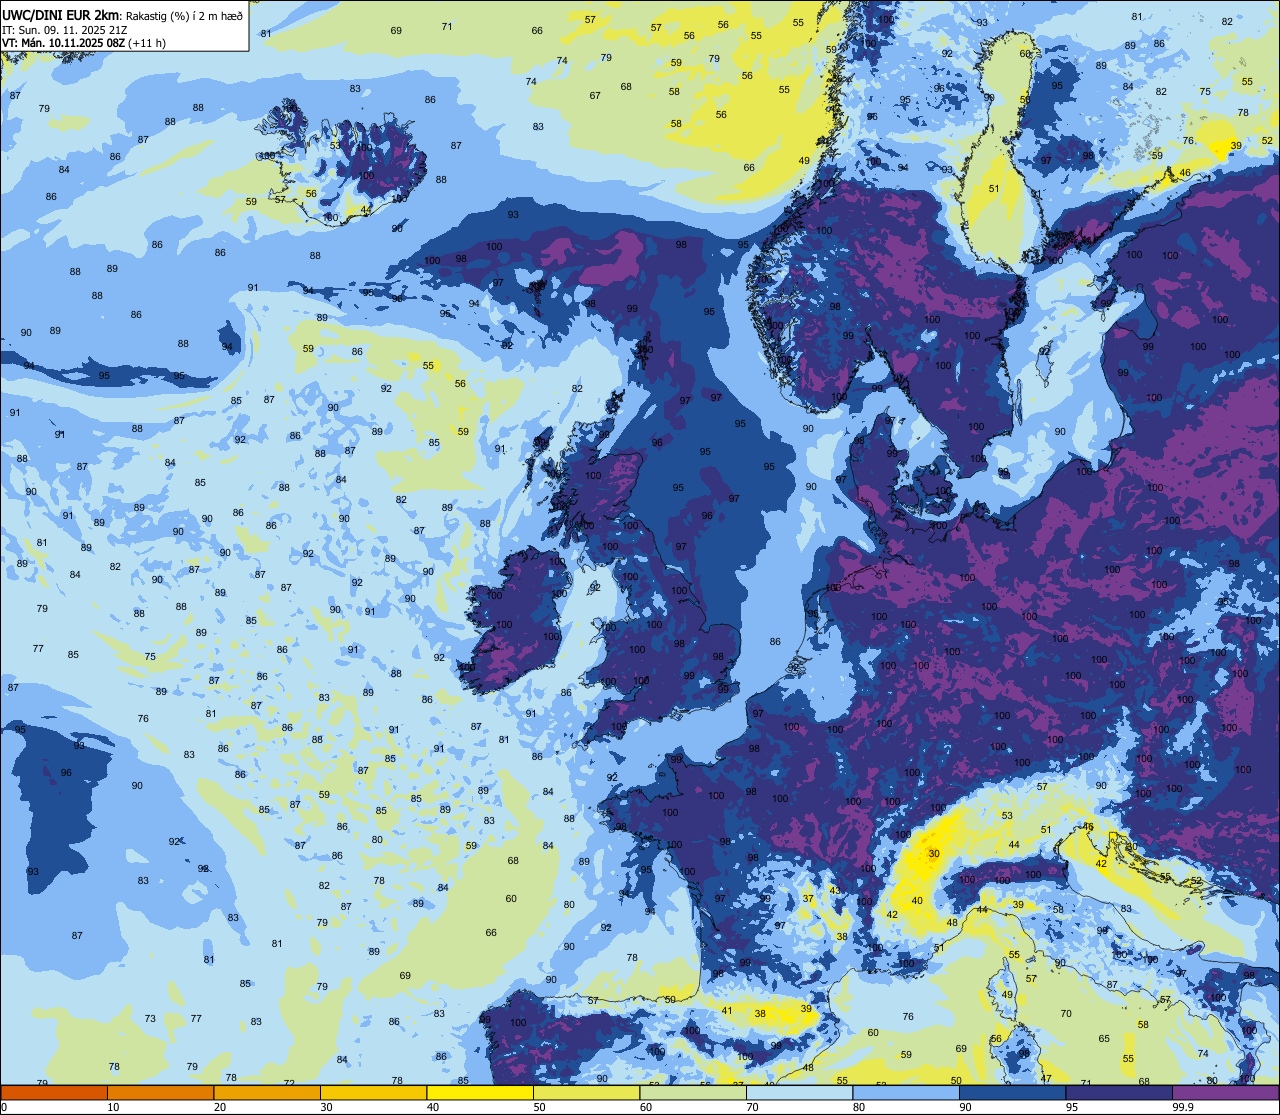Click the 20–30 light orange legend segment
This screenshot has width=1280, height=1115.
point(267,1092)
